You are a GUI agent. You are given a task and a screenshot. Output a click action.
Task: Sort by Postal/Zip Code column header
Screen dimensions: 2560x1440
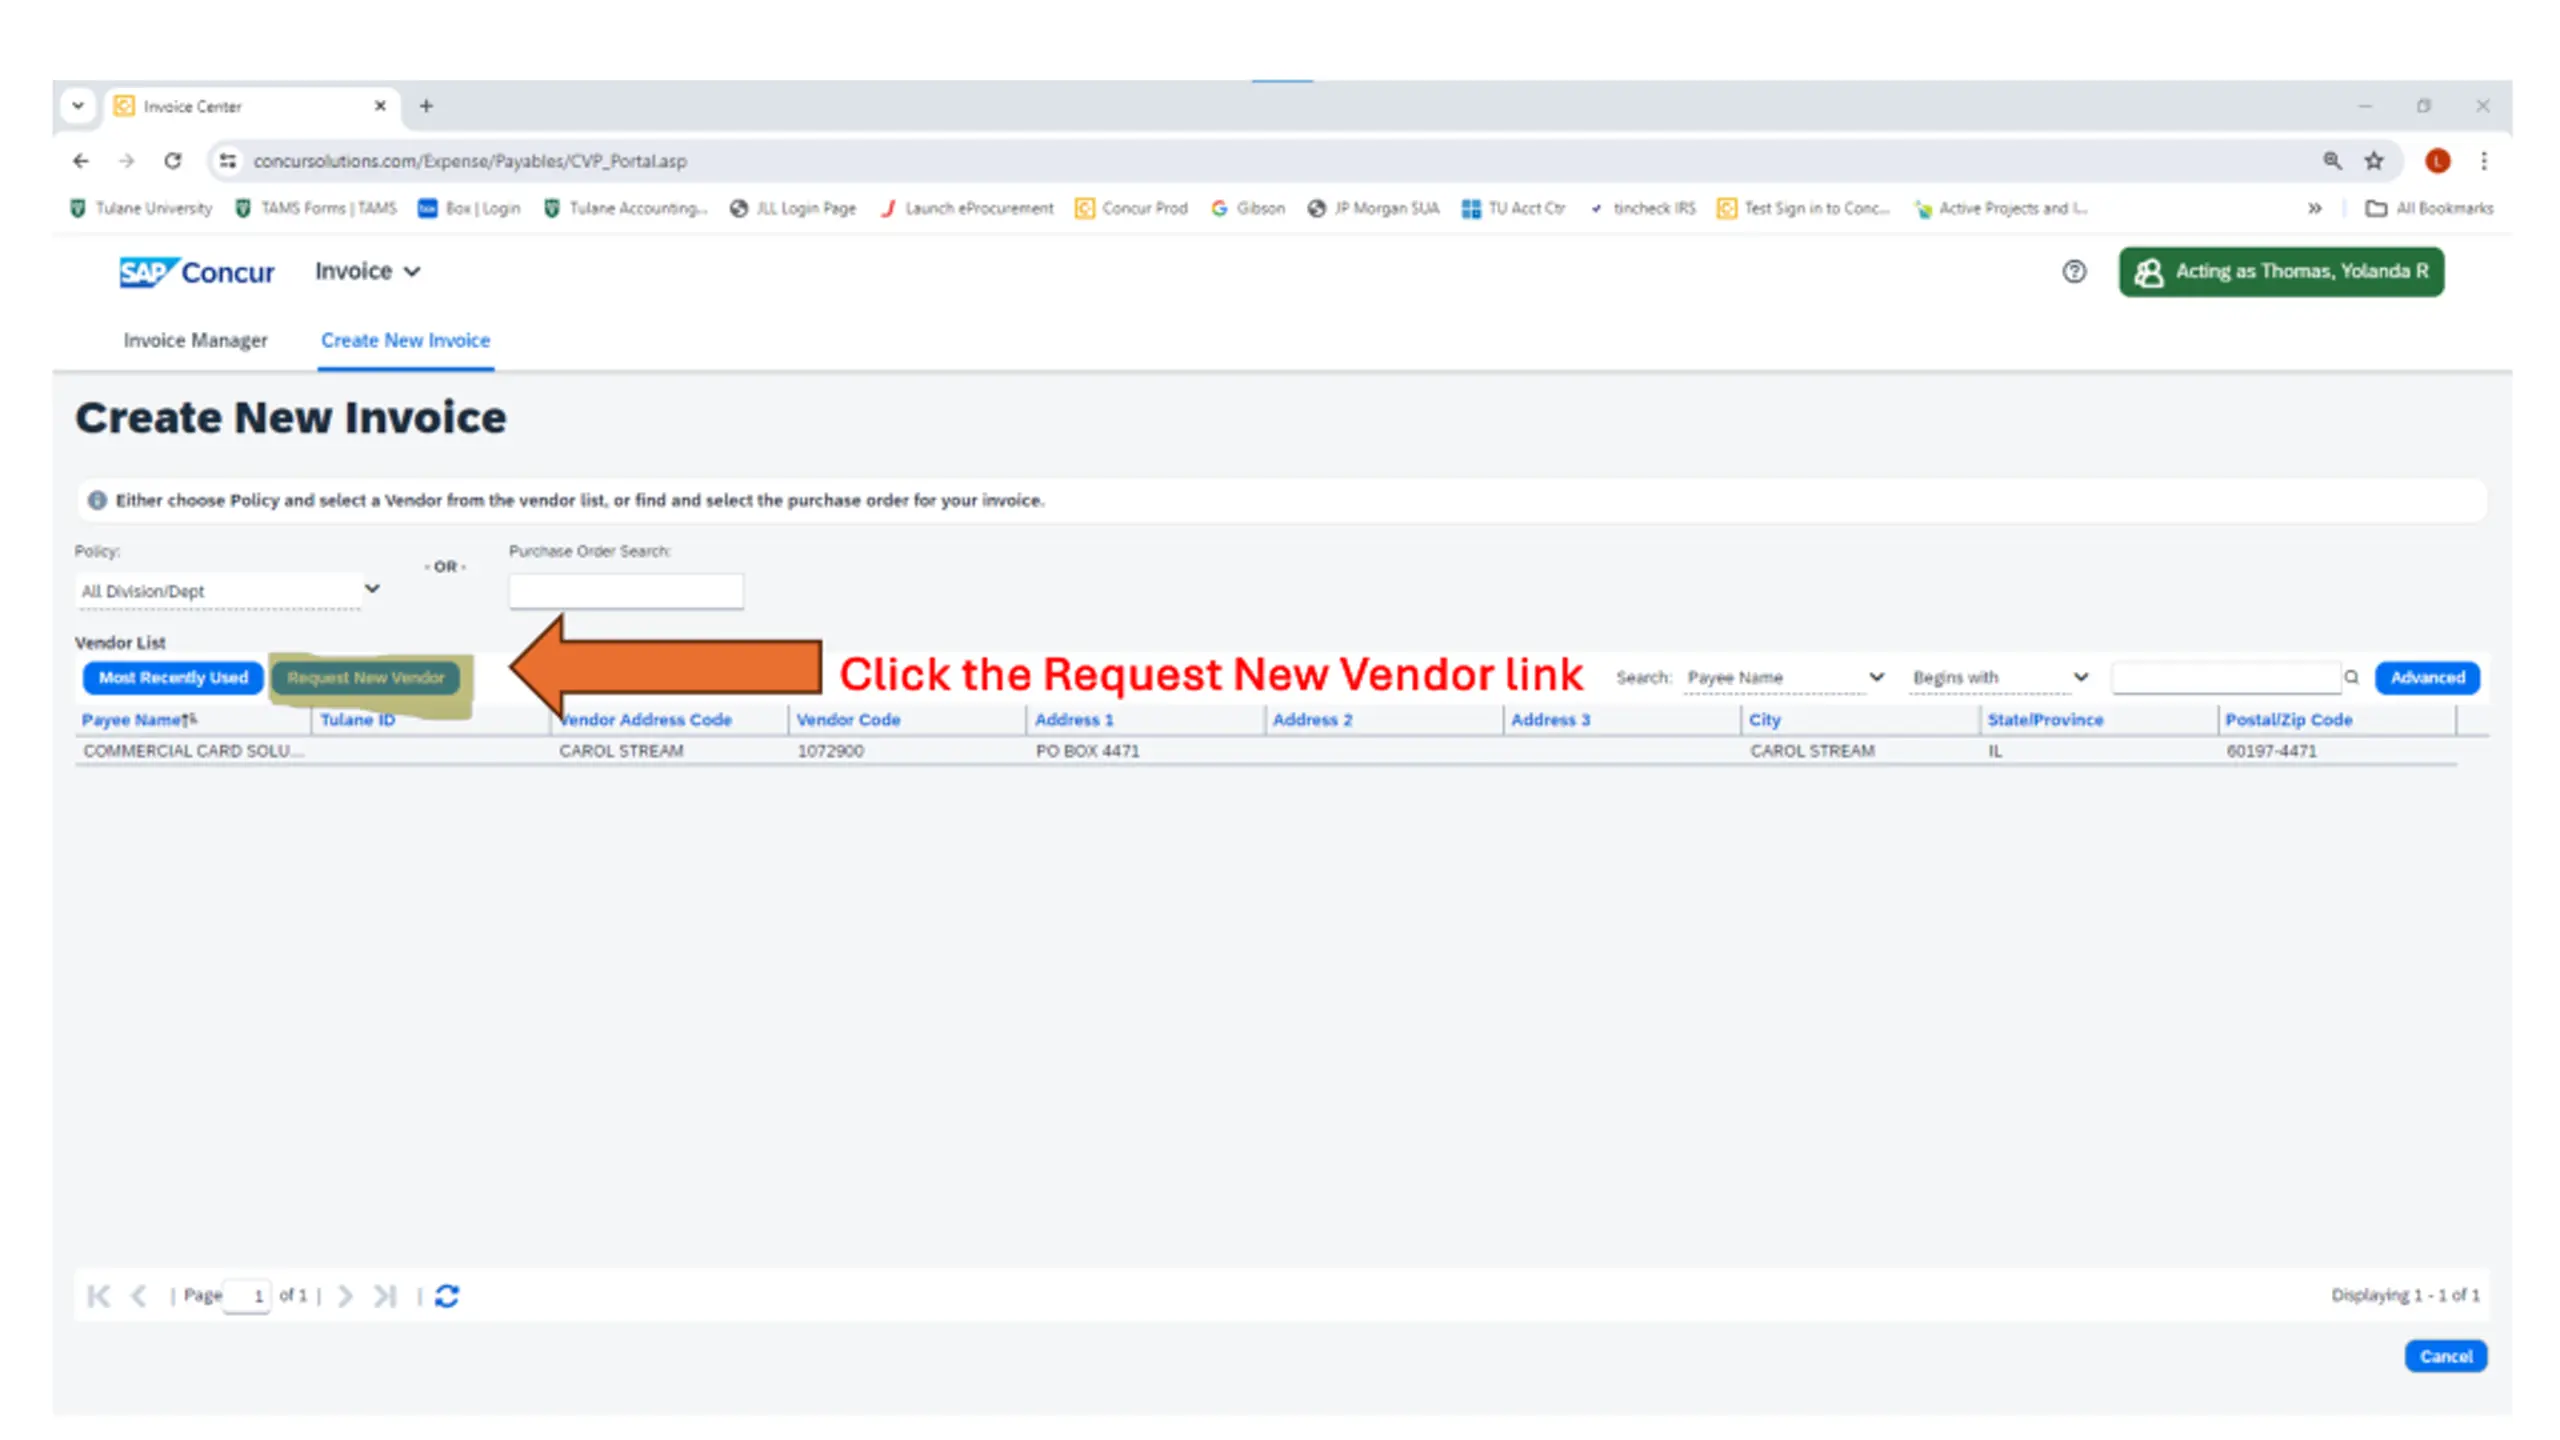coord(2288,720)
